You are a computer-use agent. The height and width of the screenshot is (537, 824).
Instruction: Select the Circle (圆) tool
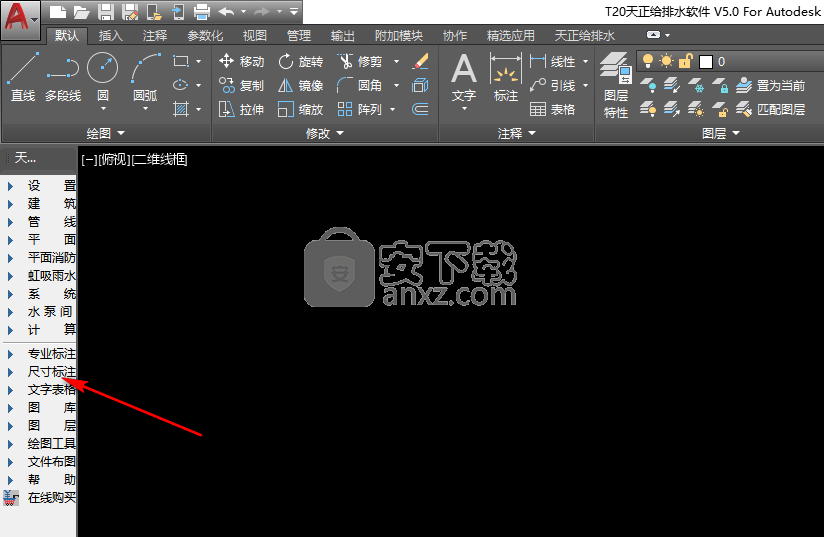pos(102,74)
